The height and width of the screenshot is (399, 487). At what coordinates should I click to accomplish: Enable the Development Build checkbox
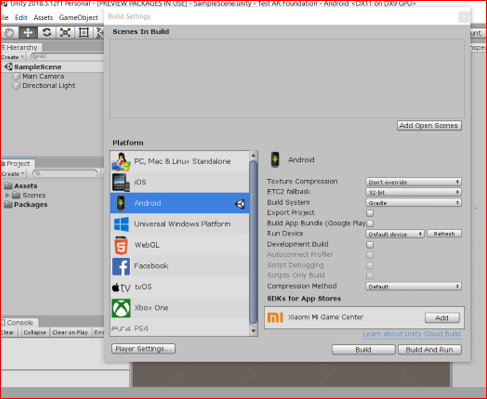[x=370, y=244]
